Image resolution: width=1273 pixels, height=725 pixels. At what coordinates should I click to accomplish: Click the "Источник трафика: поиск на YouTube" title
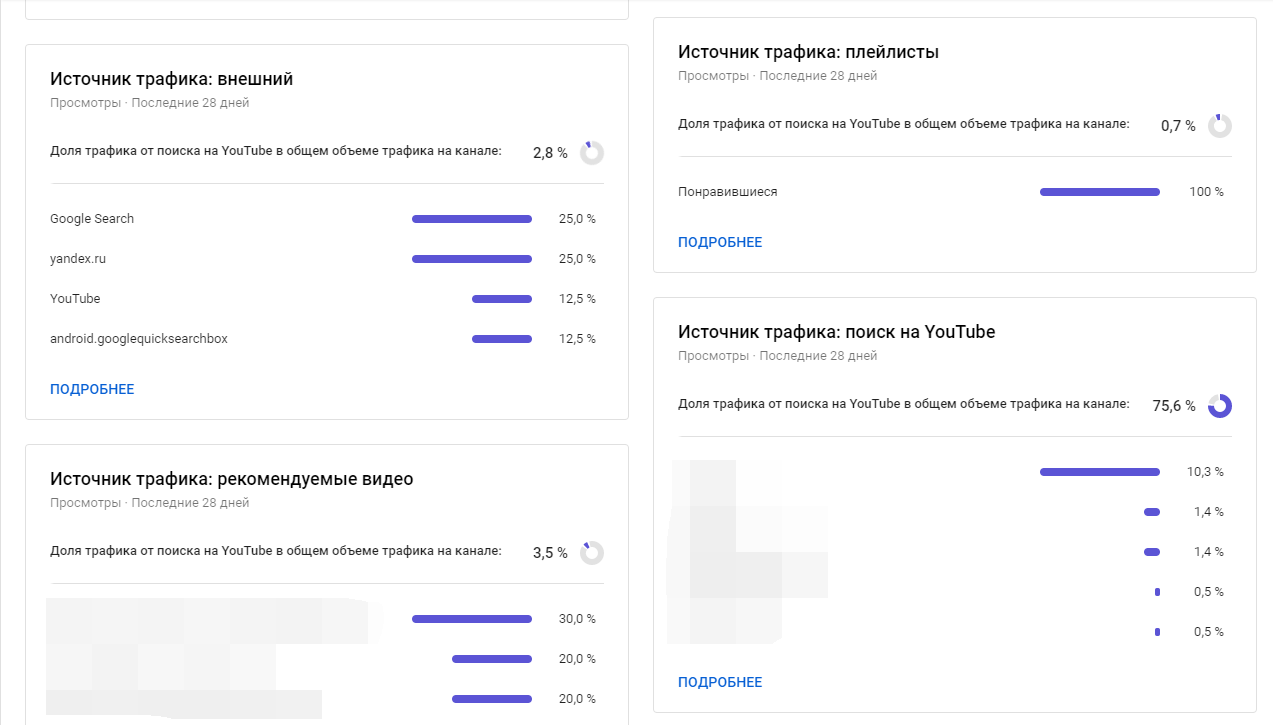tap(836, 332)
